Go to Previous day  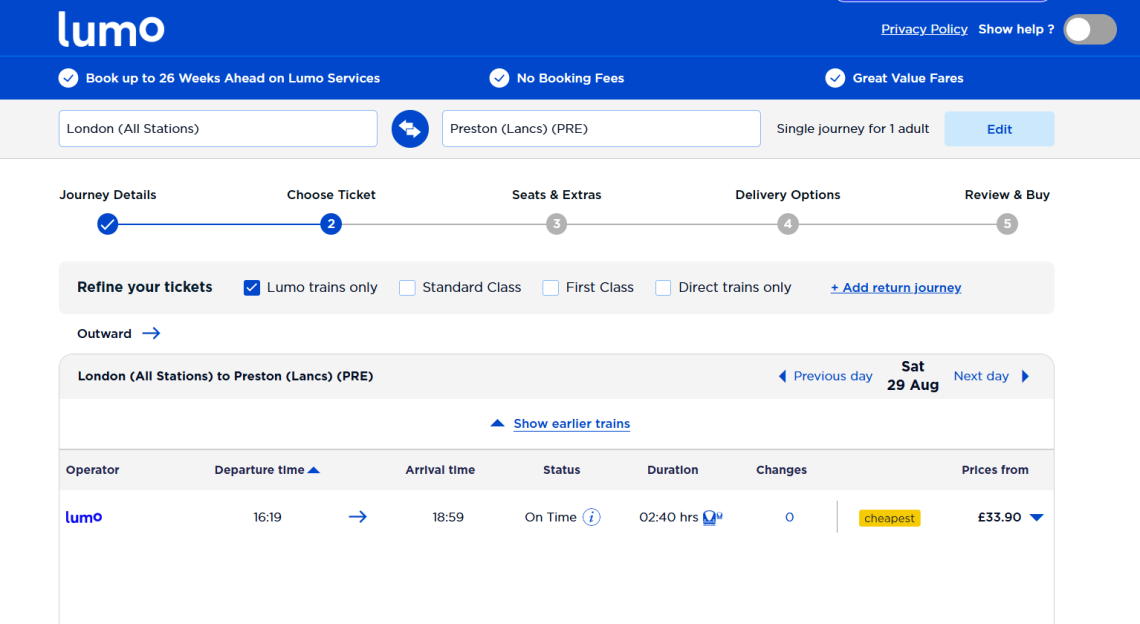[832, 376]
